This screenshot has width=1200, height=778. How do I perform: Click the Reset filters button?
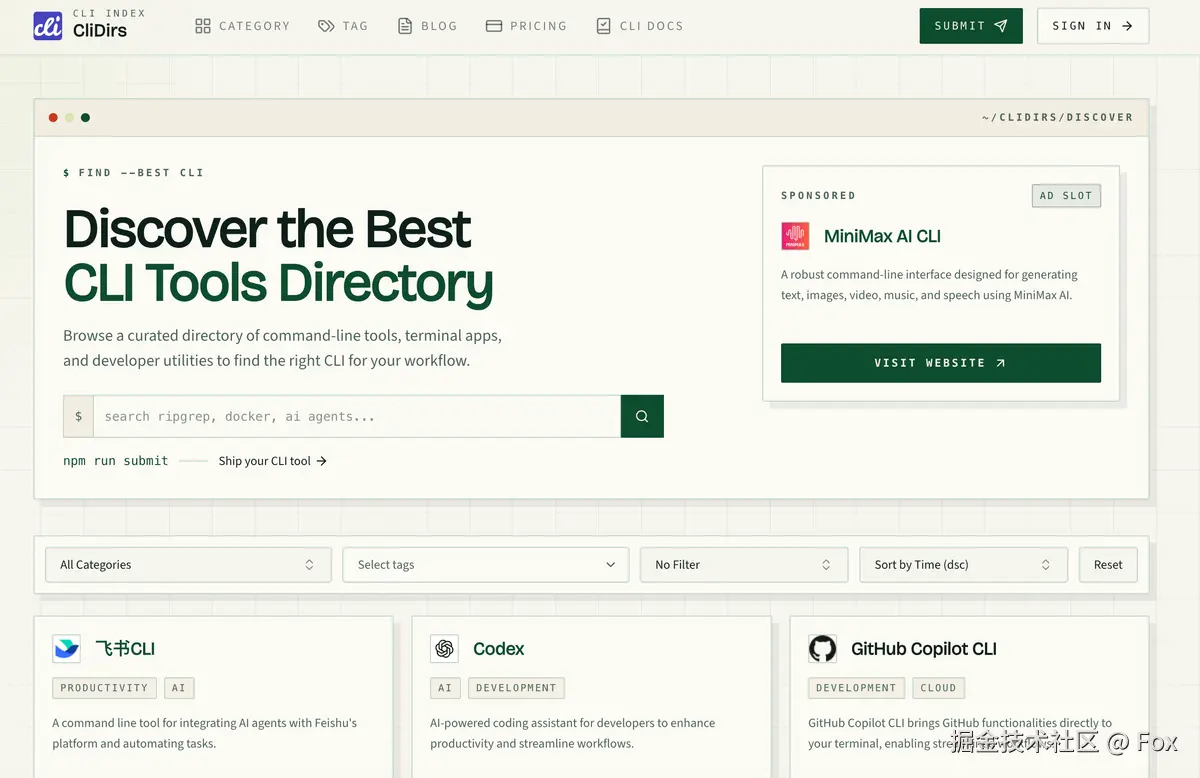(x=1108, y=565)
